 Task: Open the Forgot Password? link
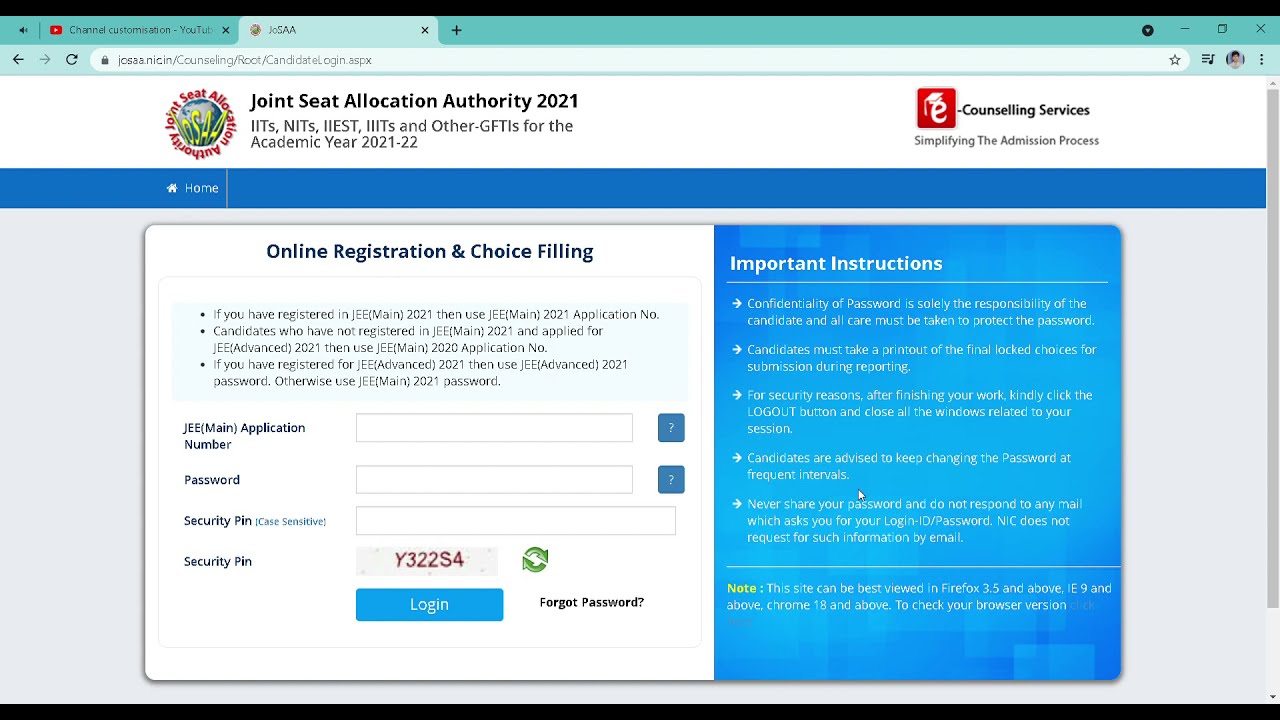(x=592, y=602)
